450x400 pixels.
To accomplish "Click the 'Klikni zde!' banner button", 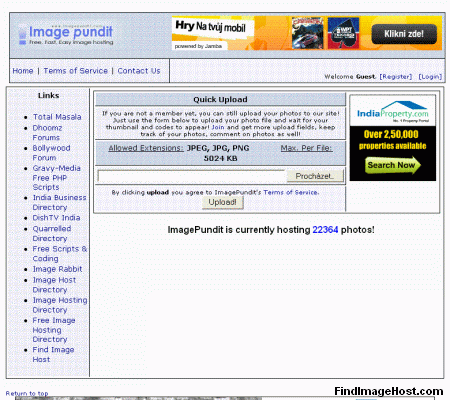I will 404,34.
